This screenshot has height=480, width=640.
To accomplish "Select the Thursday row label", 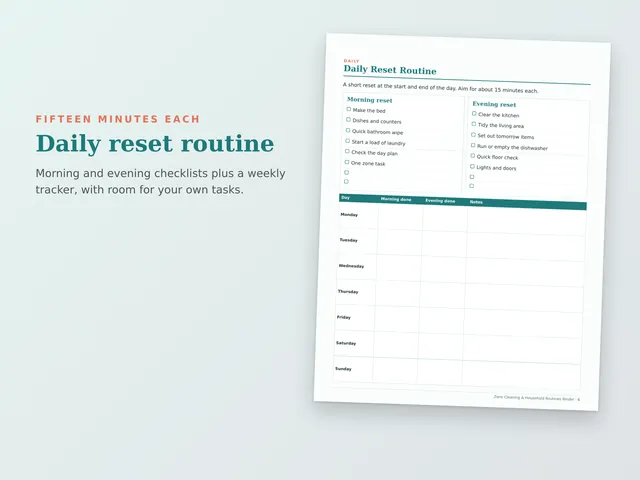I will click(348, 291).
